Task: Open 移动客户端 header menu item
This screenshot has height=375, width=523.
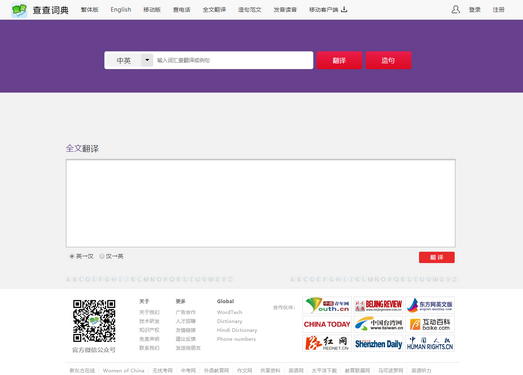Action: click(x=324, y=10)
